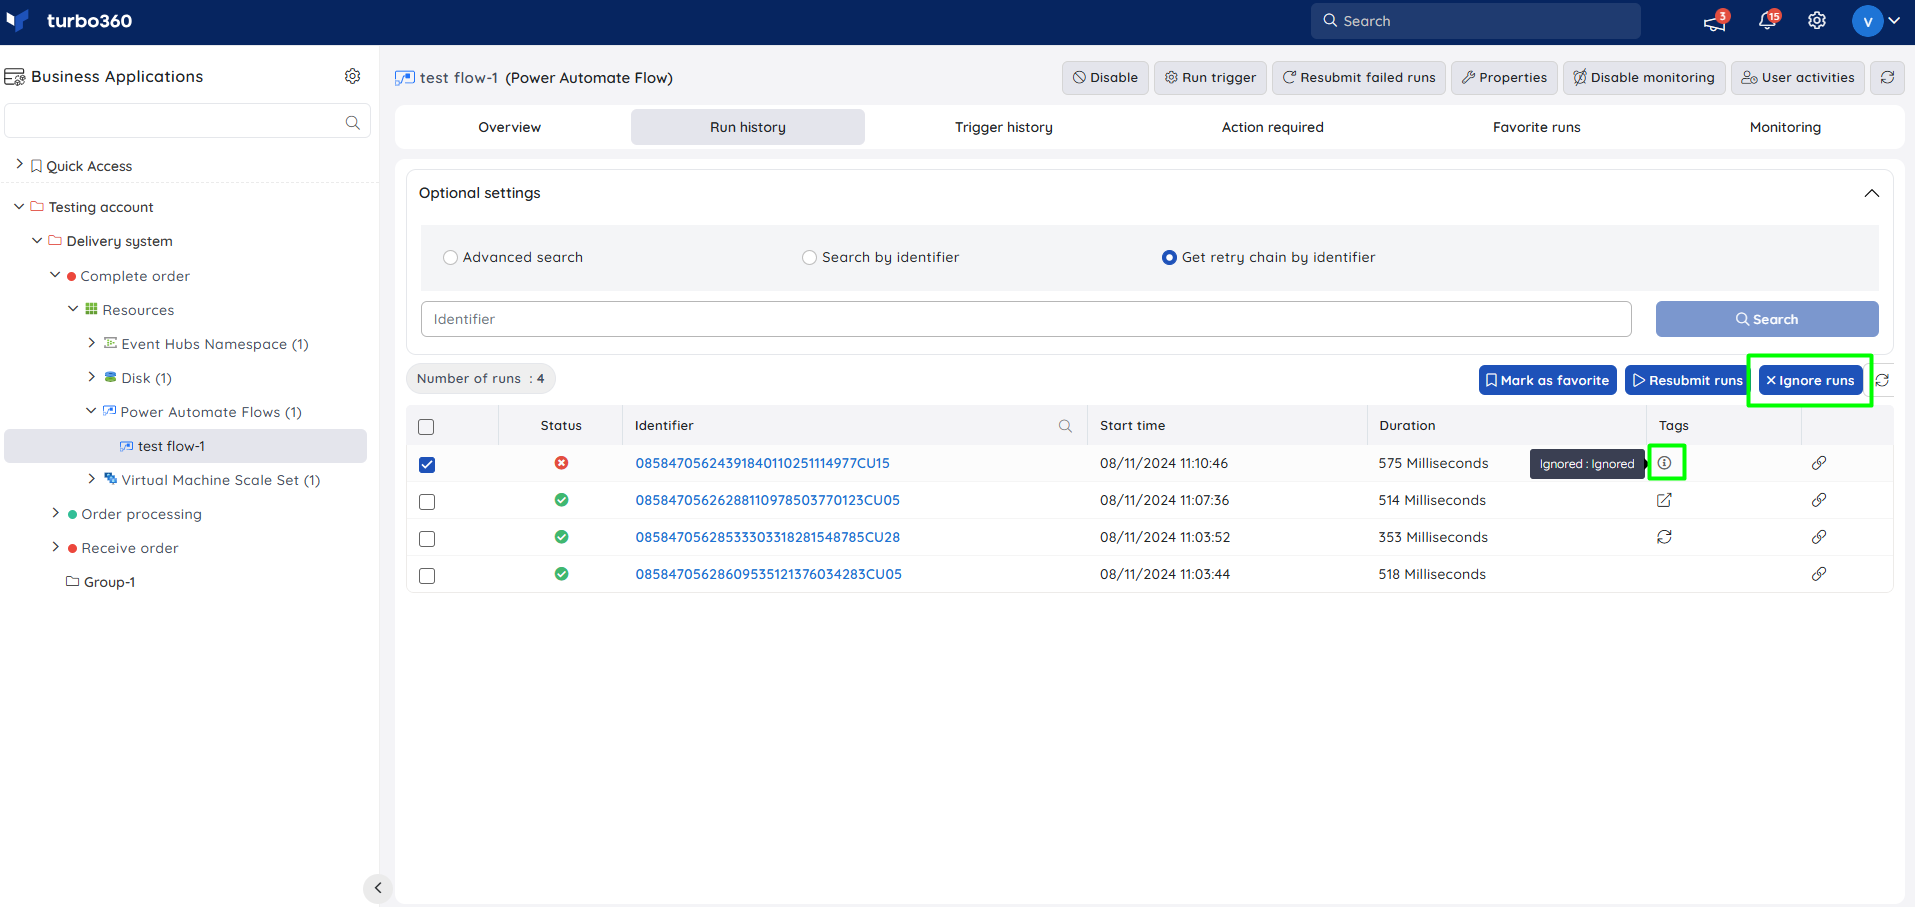Click the Identifier column search icon
The width and height of the screenshot is (1915, 907).
pyautogui.click(x=1065, y=426)
